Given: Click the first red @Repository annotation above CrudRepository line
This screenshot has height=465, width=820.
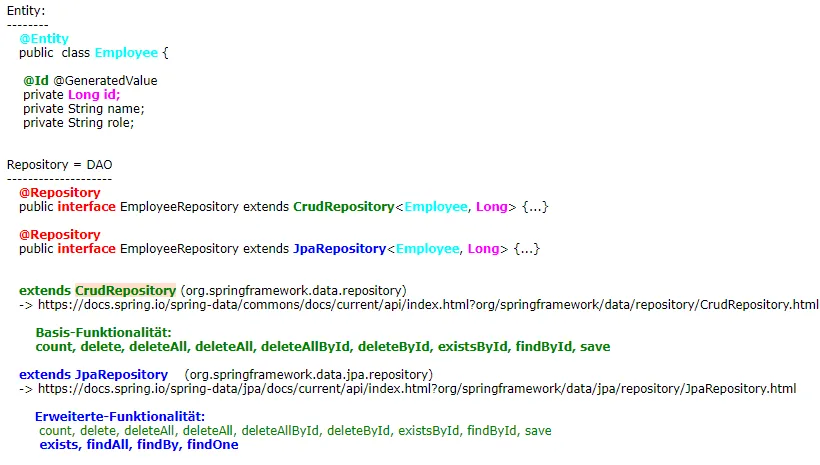Looking at the screenshot, I should [x=60, y=193].
